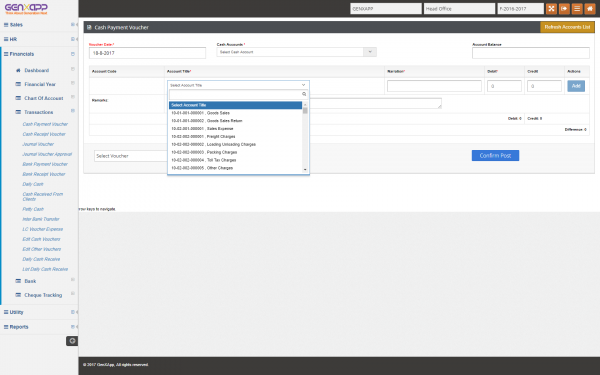Open Cheque Tracking menu item
Screen dimensions: 600x375
pyautogui.click(x=43, y=295)
